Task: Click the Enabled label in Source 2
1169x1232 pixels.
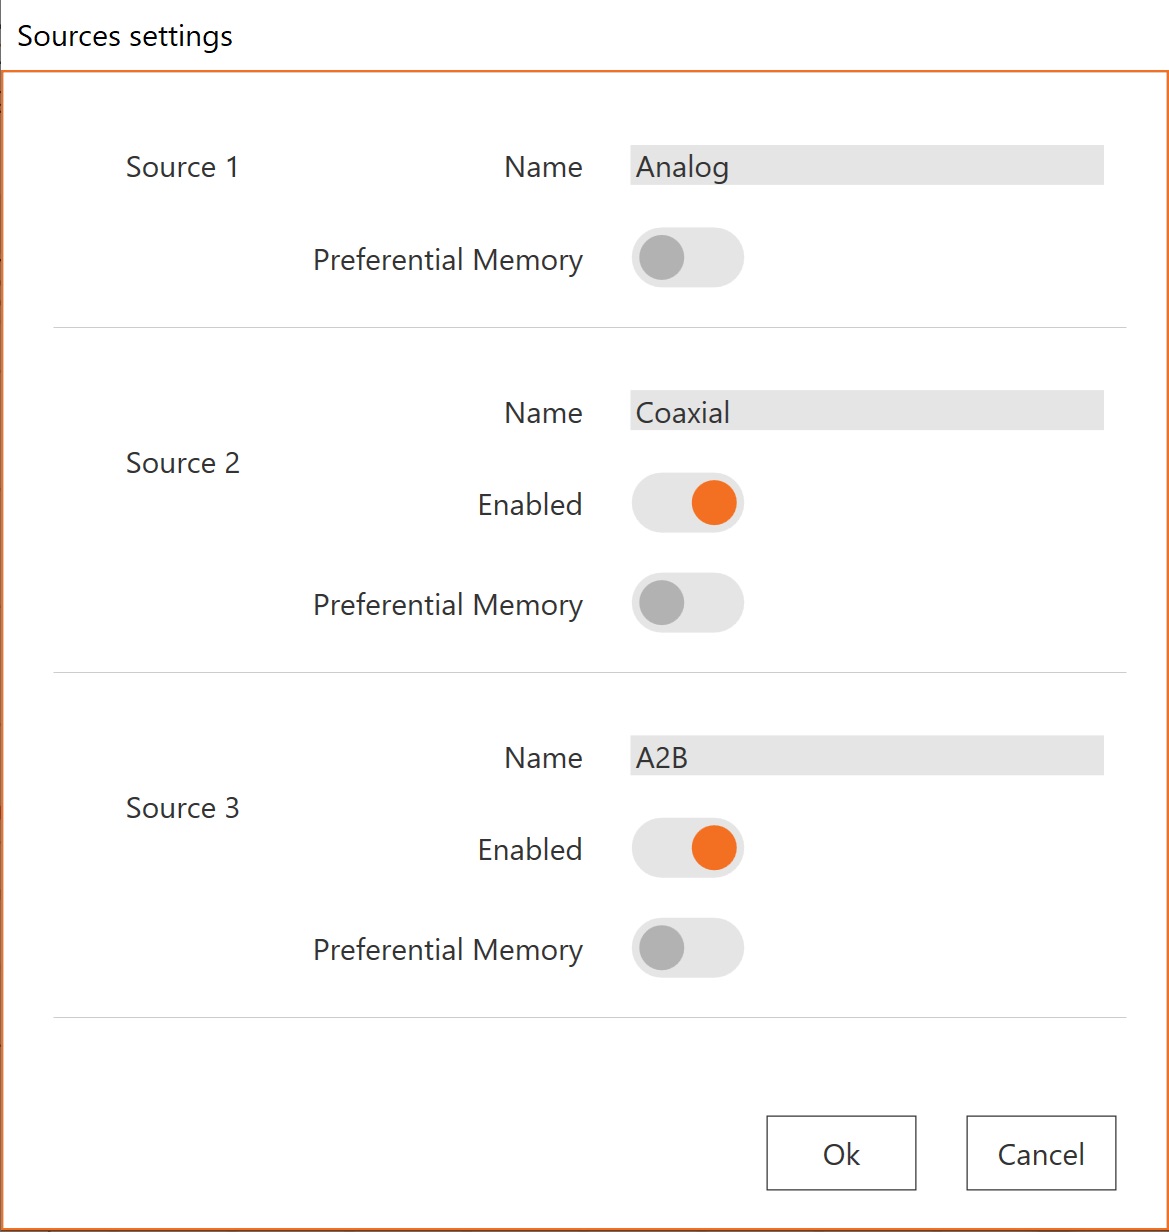Action: tap(530, 504)
